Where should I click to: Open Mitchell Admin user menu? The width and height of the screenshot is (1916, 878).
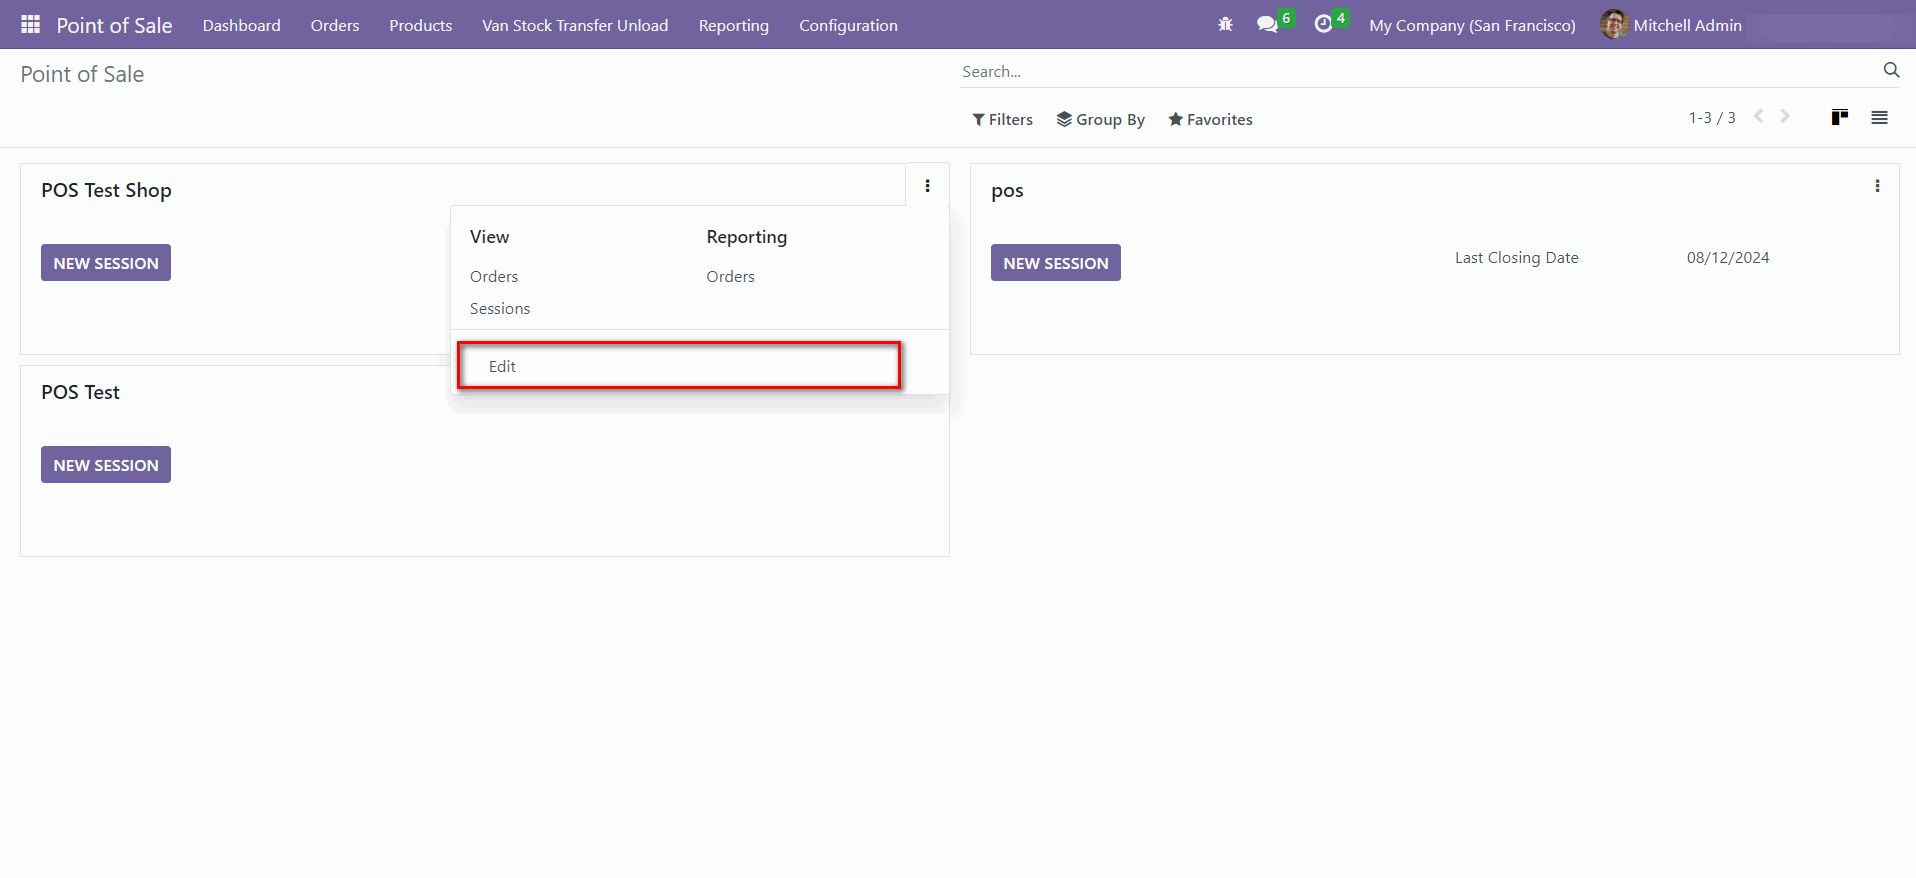[x=1671, y=25]
